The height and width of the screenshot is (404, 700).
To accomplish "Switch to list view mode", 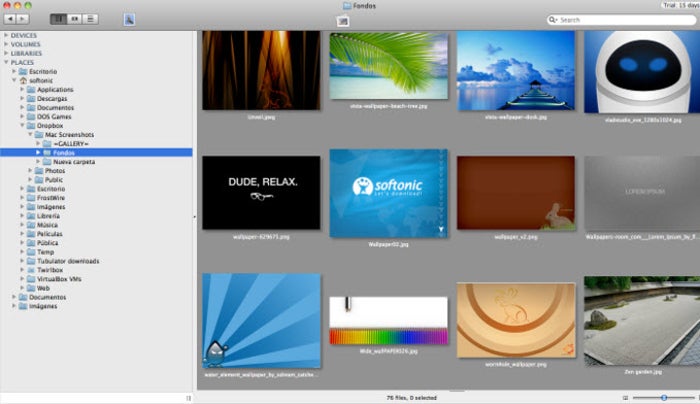I will pyautogui.click(x=91, y=19).
